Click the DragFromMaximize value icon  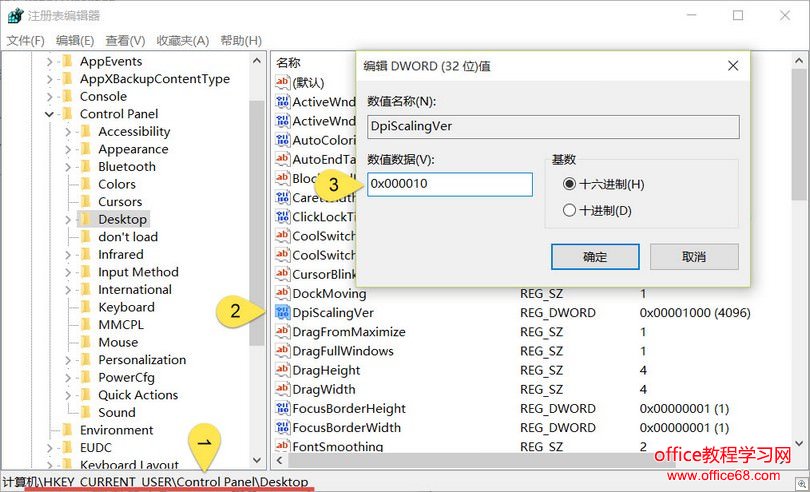click(x=283, y=332)
